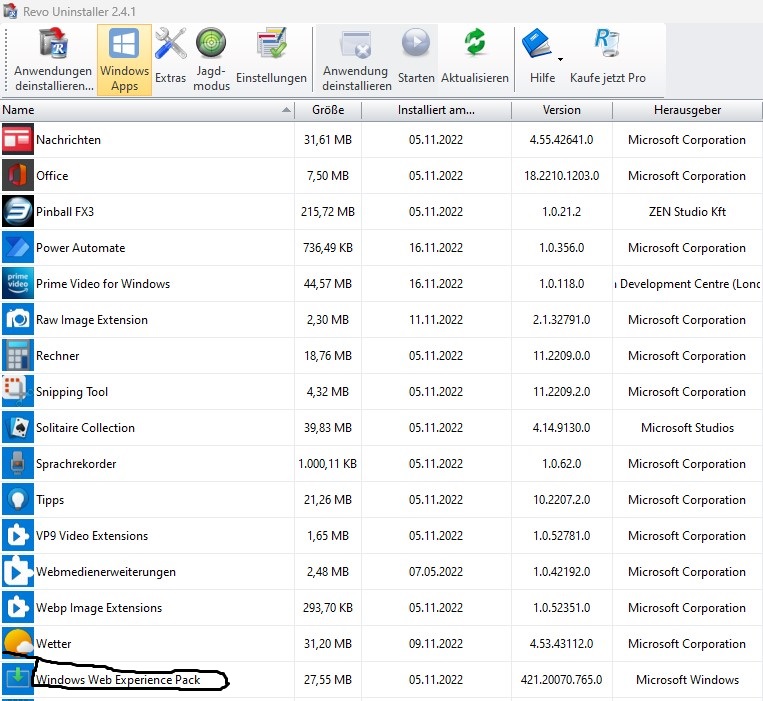This screenshot has height=701, width=763.
Task: Click the Revo Uninstaller title bar icon
Action: pos(10,11)
